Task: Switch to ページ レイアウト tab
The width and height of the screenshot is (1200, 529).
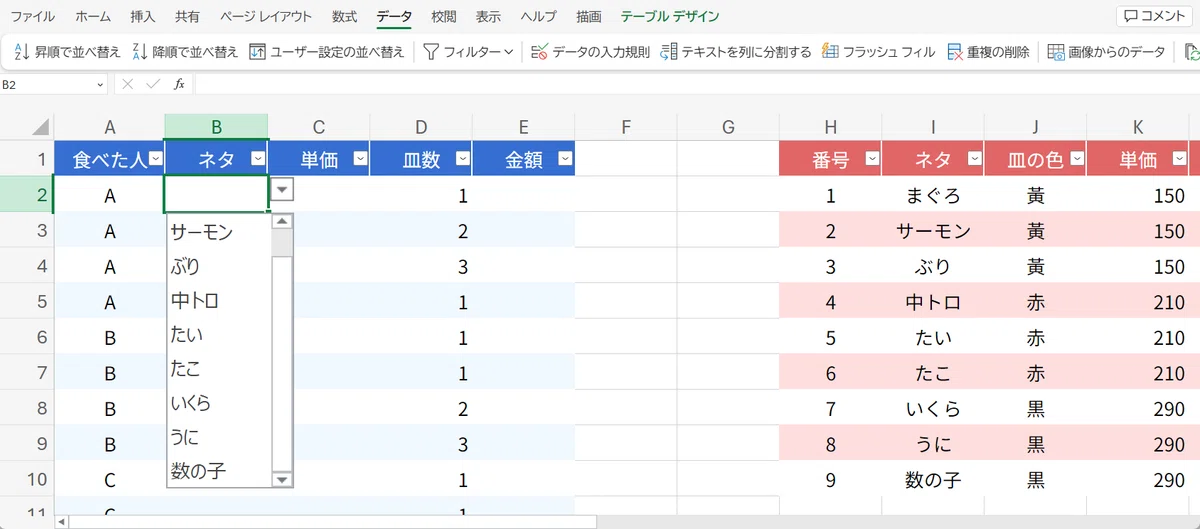Action: tap(266, 17)
